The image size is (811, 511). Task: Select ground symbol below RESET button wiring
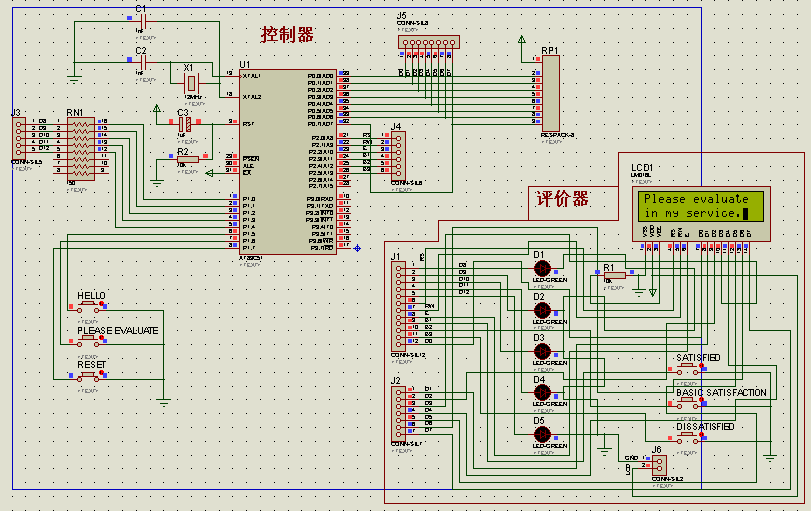click(x=164, y=402)
